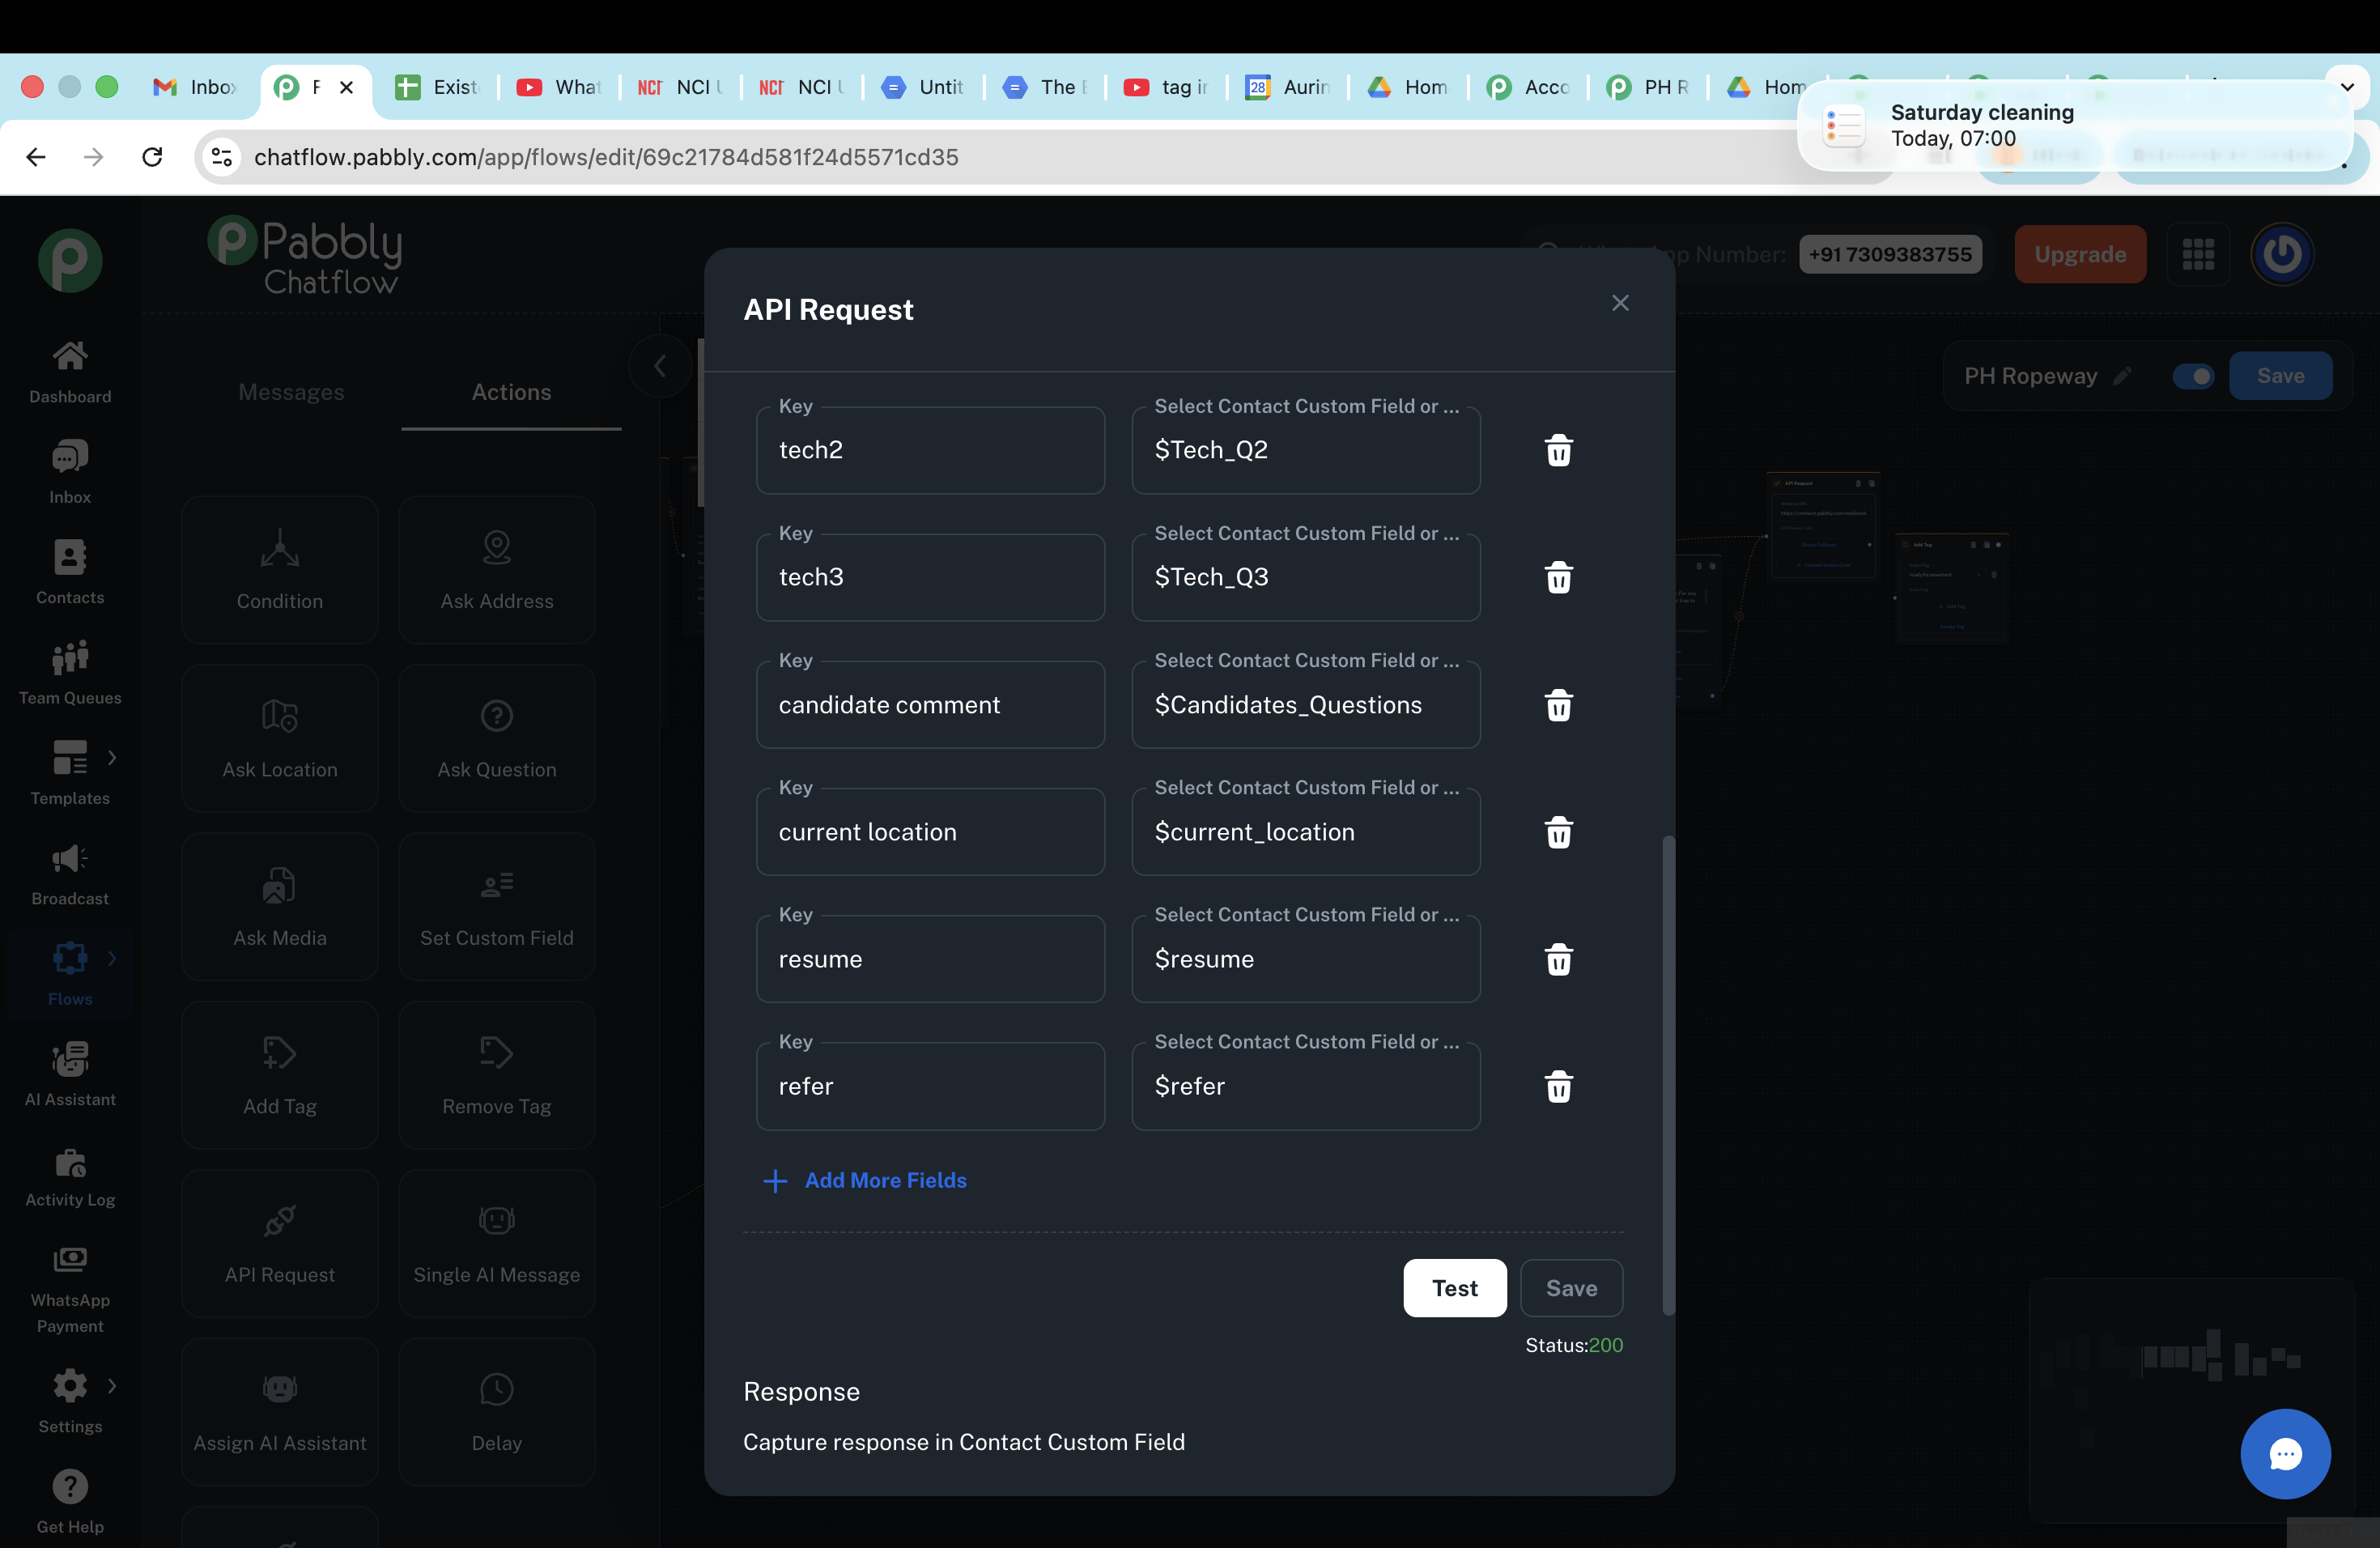The width and height of the screenshot is (2380, 1548).
Task: Save the PH Ropeway flow
Action: (x=2280, y=376)
